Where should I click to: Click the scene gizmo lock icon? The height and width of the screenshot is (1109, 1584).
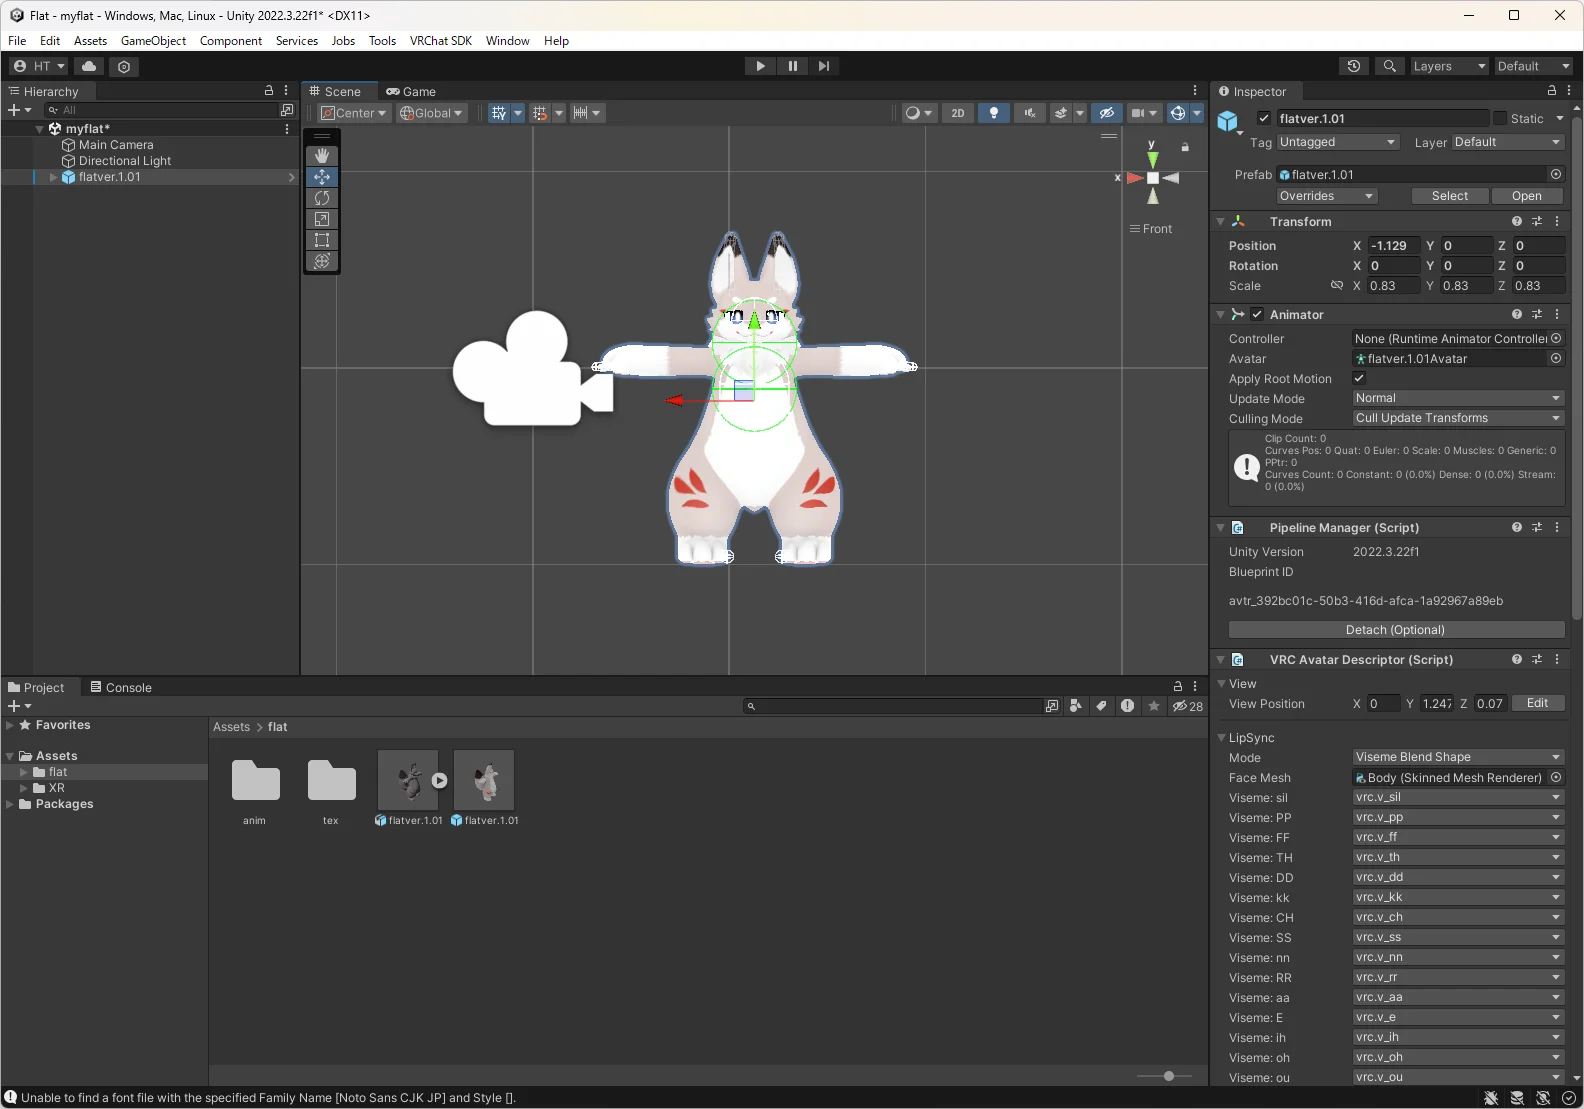click(1185, 147)
